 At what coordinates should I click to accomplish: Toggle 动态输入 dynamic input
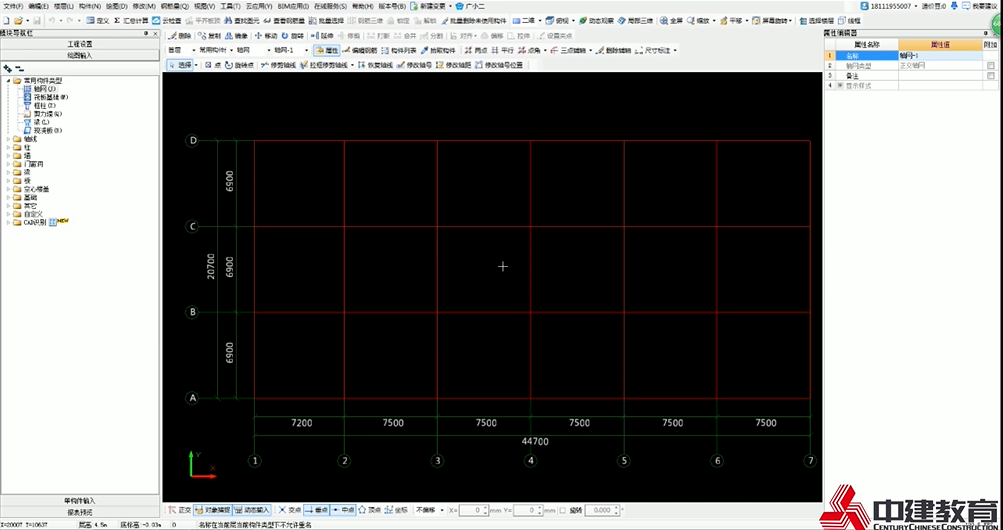[x=251, y=510]
